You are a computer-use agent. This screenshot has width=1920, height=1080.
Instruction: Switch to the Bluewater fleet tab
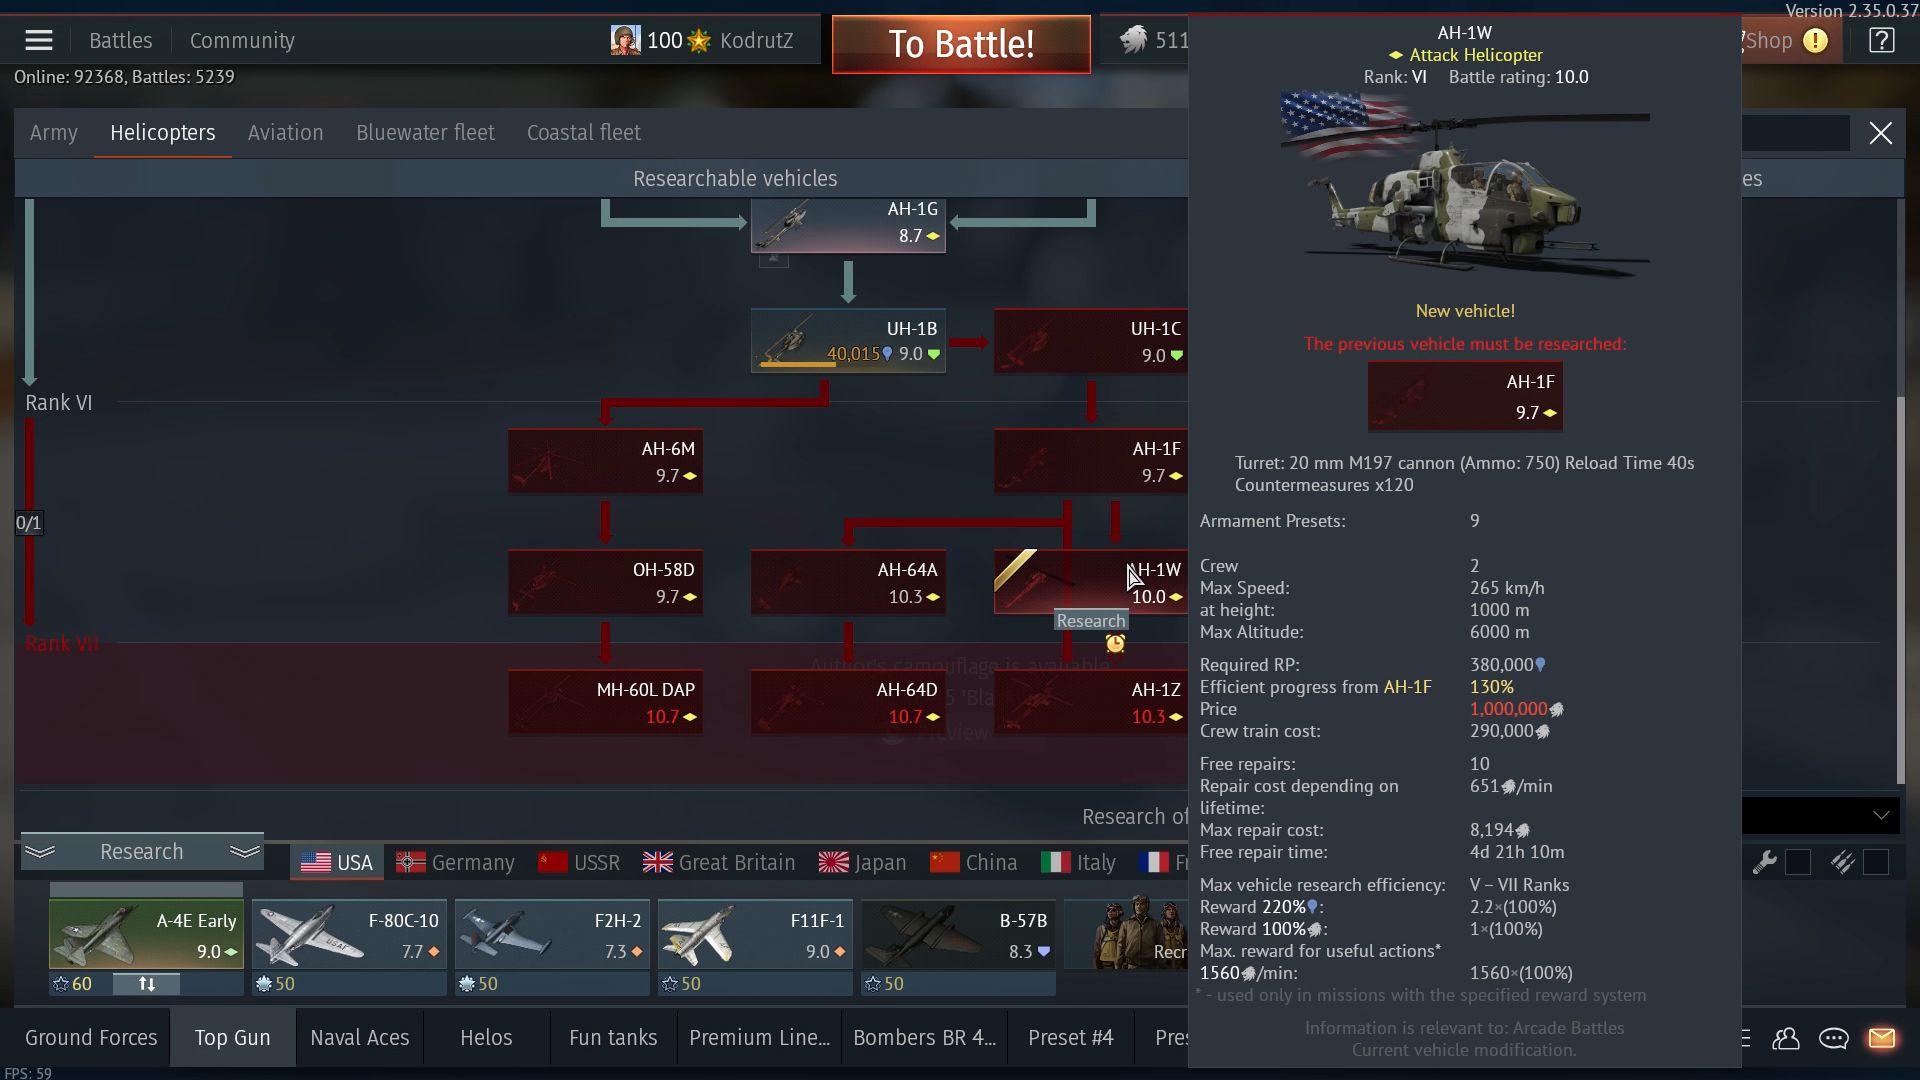[425, 133]
